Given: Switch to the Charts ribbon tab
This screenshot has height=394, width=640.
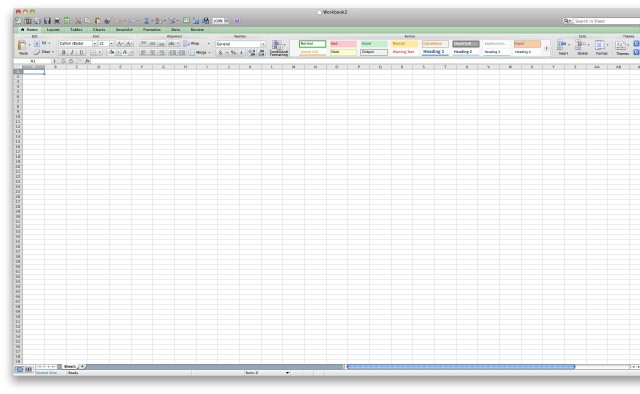Looking at the screenshot, I should click(x=99, y=30).
